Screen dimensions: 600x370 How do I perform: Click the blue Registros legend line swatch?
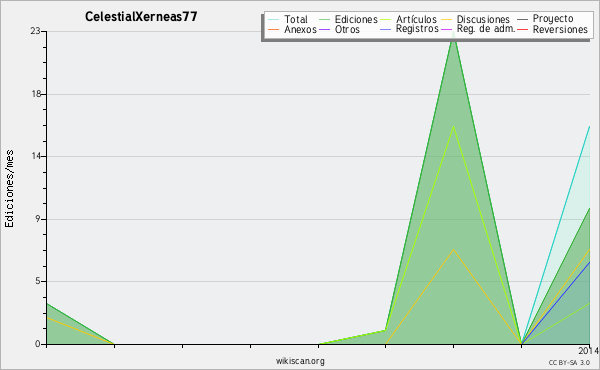pyautogui.click(x=386, y=29)
